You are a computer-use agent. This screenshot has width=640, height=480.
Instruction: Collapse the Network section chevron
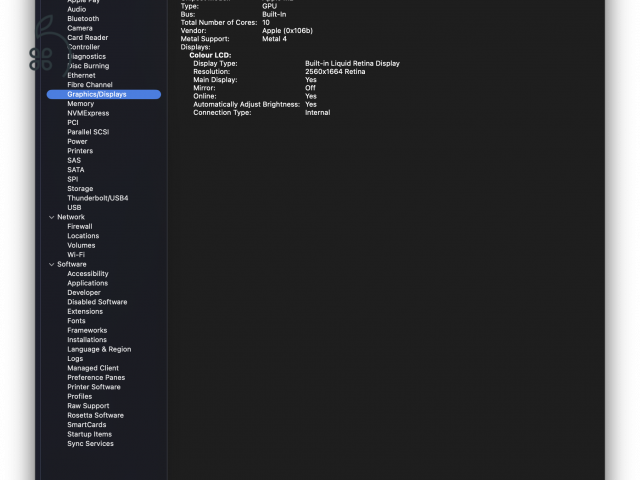(51, 217)
